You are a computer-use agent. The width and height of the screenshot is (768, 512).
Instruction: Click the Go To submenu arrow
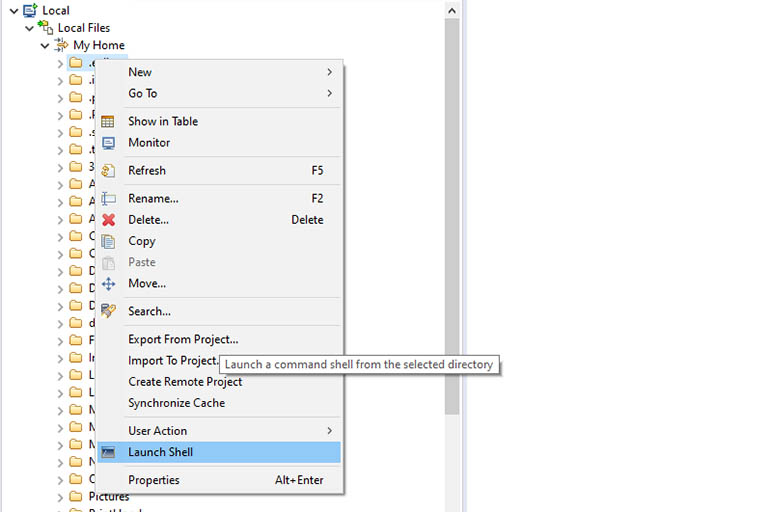point(330,93)
